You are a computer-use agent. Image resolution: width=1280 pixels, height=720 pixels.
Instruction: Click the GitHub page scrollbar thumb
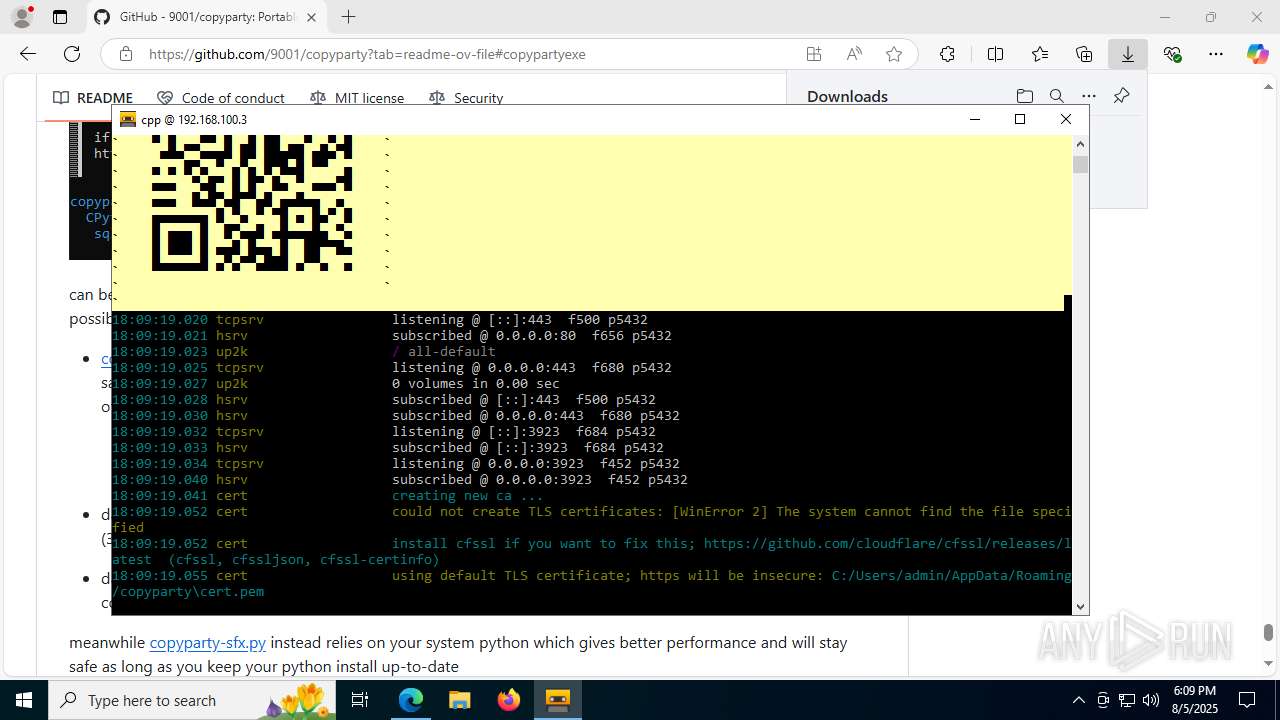pos(1268,632)
